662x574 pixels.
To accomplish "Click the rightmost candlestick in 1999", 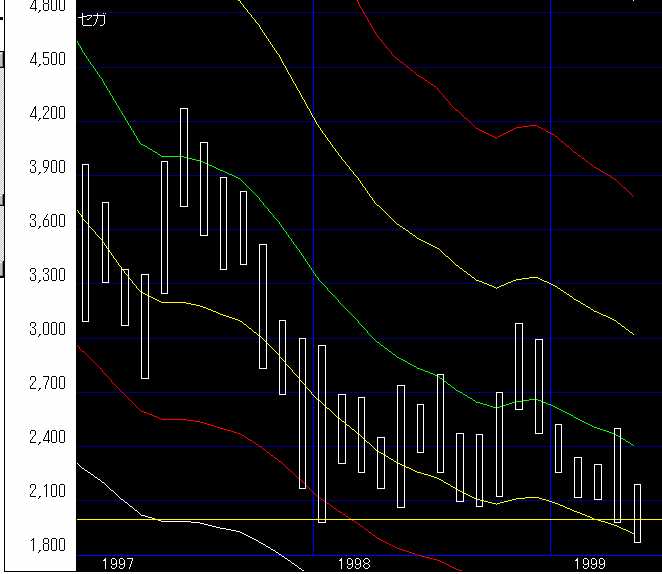I will (x=637, y=513).
